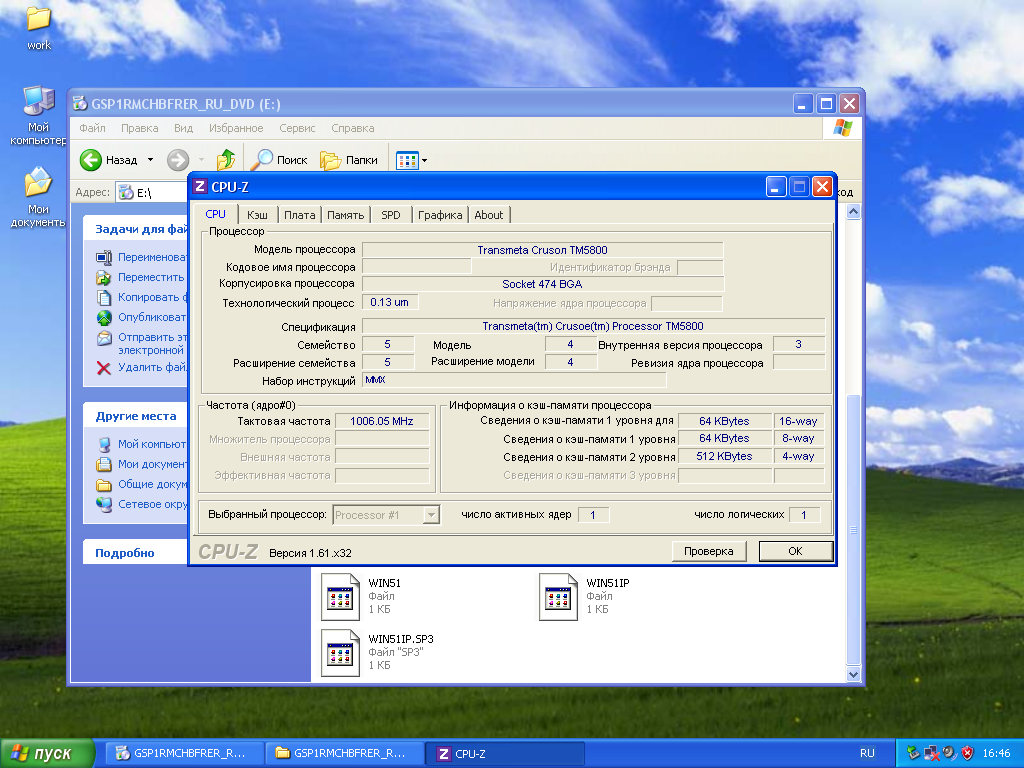Click the RU language indicator in taskbar

point(867,753)
